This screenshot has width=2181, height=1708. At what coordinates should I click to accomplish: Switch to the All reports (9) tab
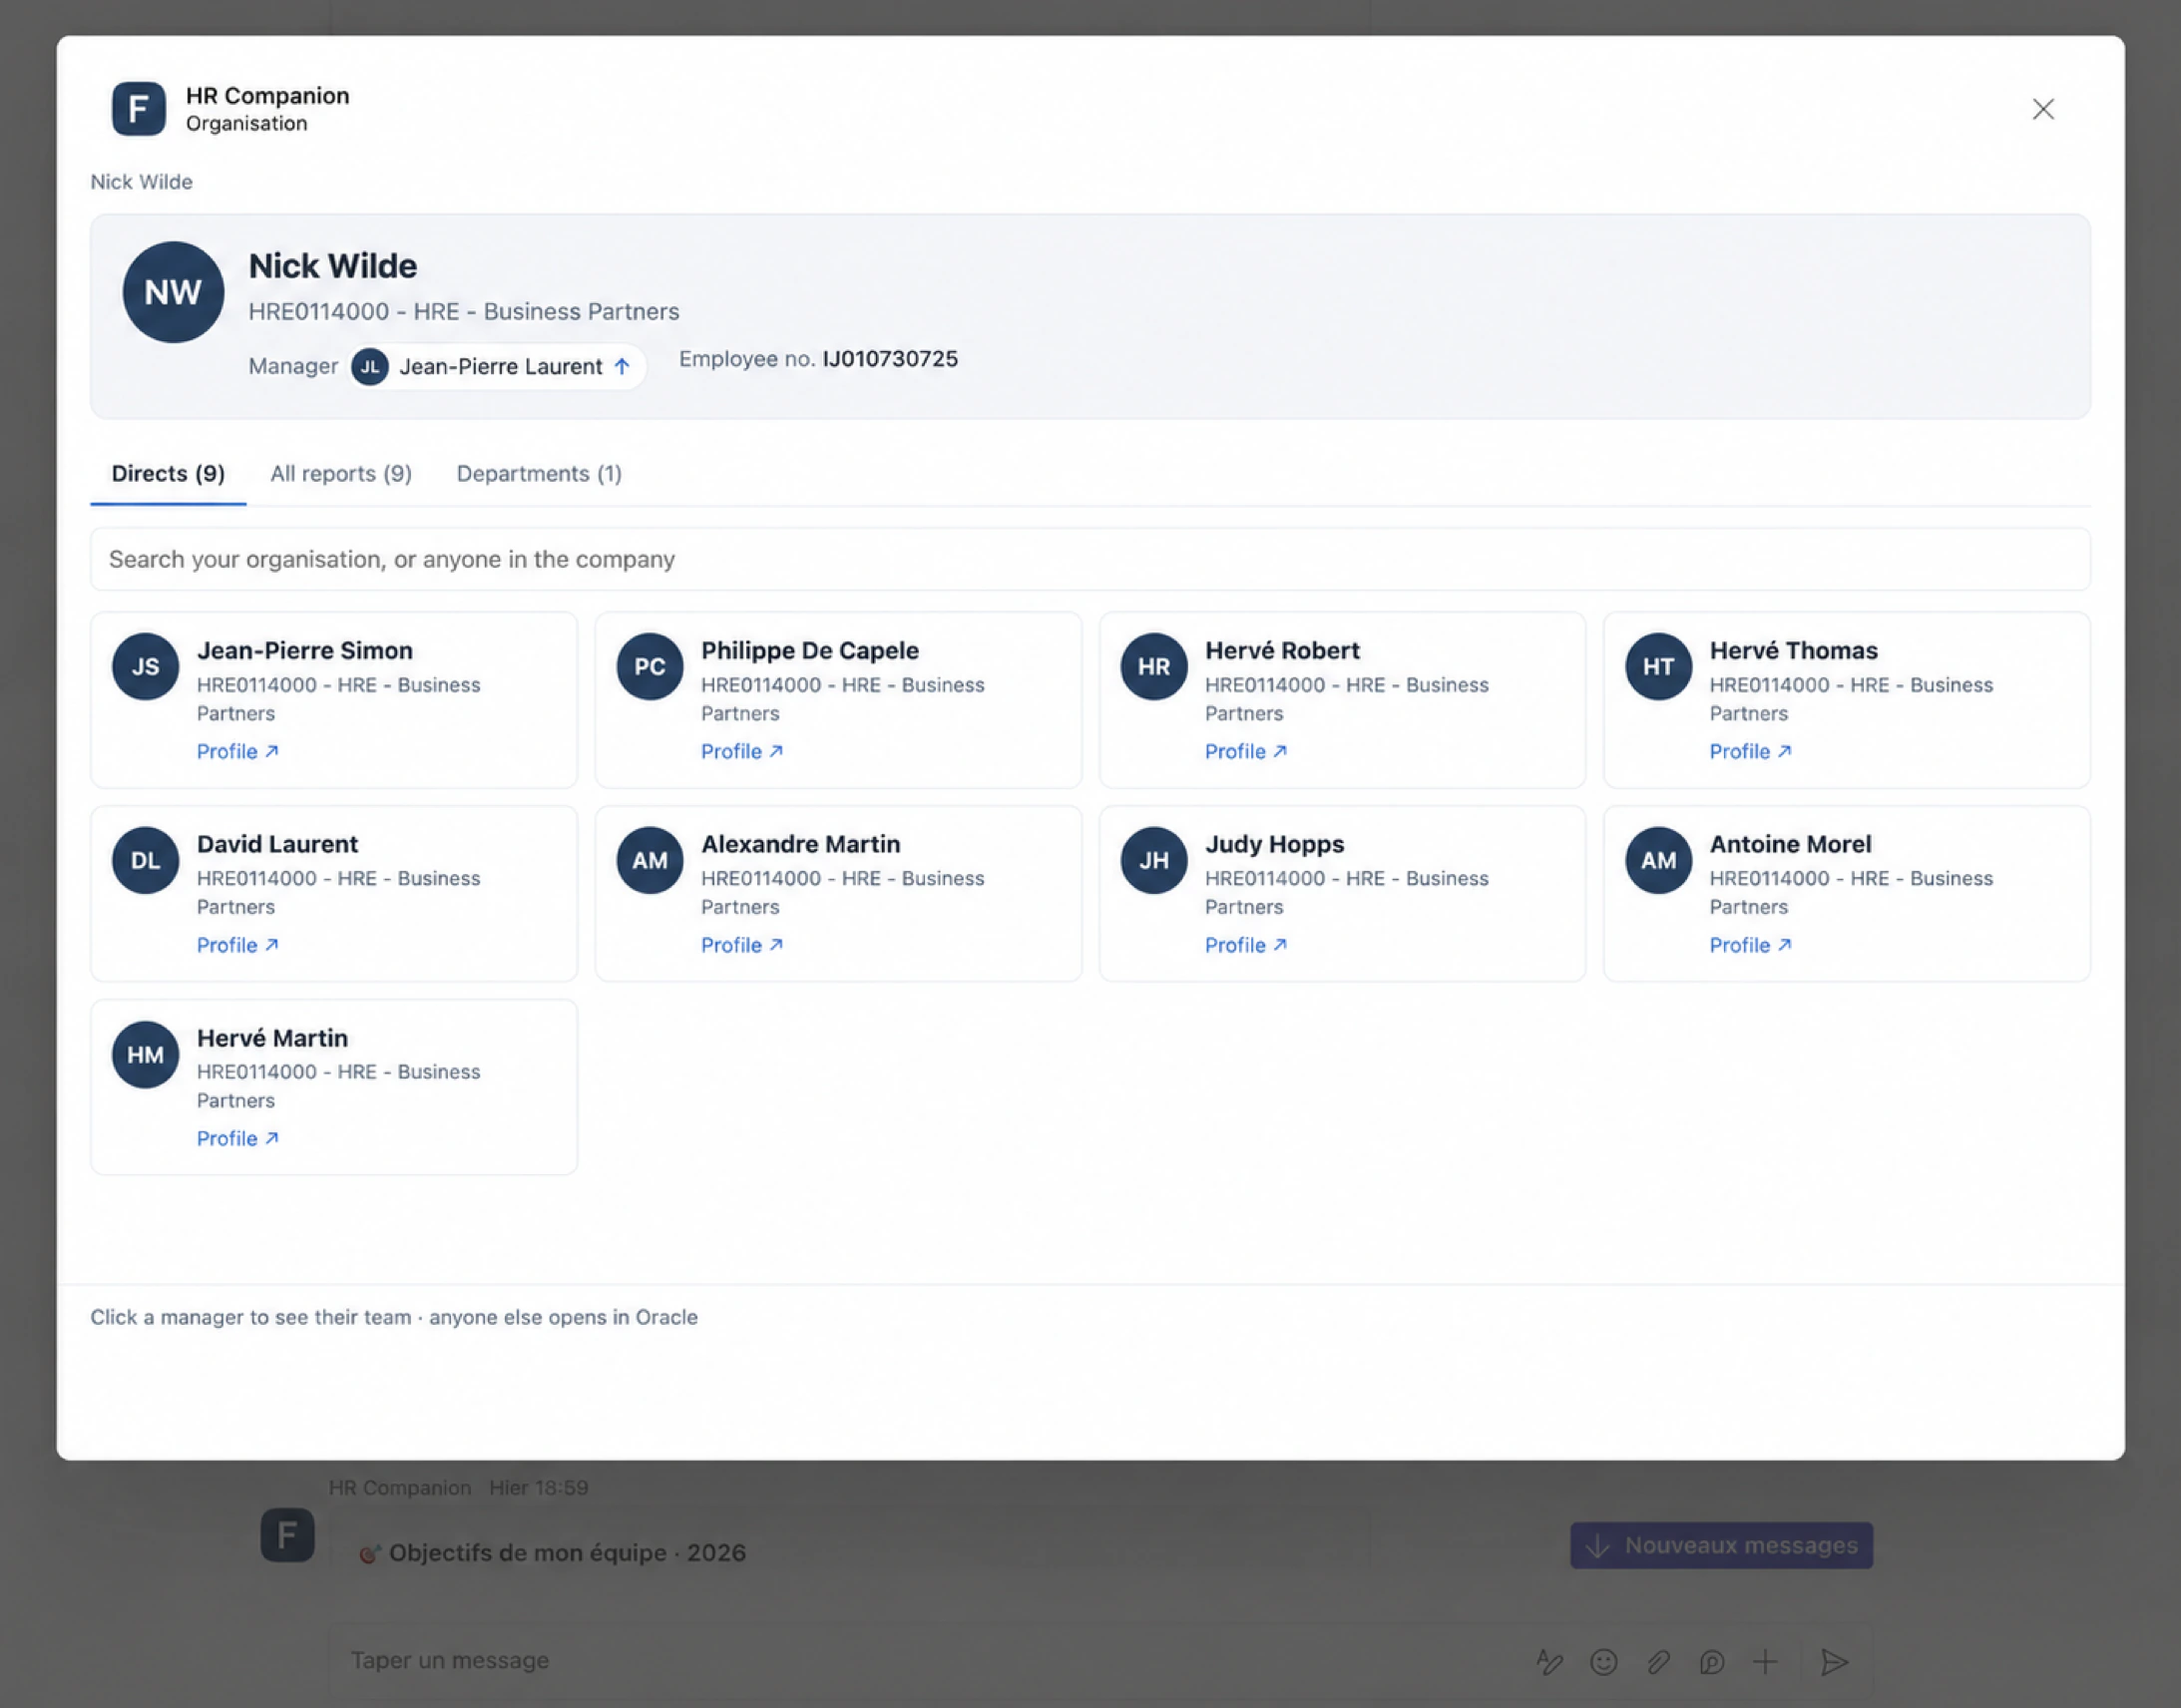coord(341,474)
